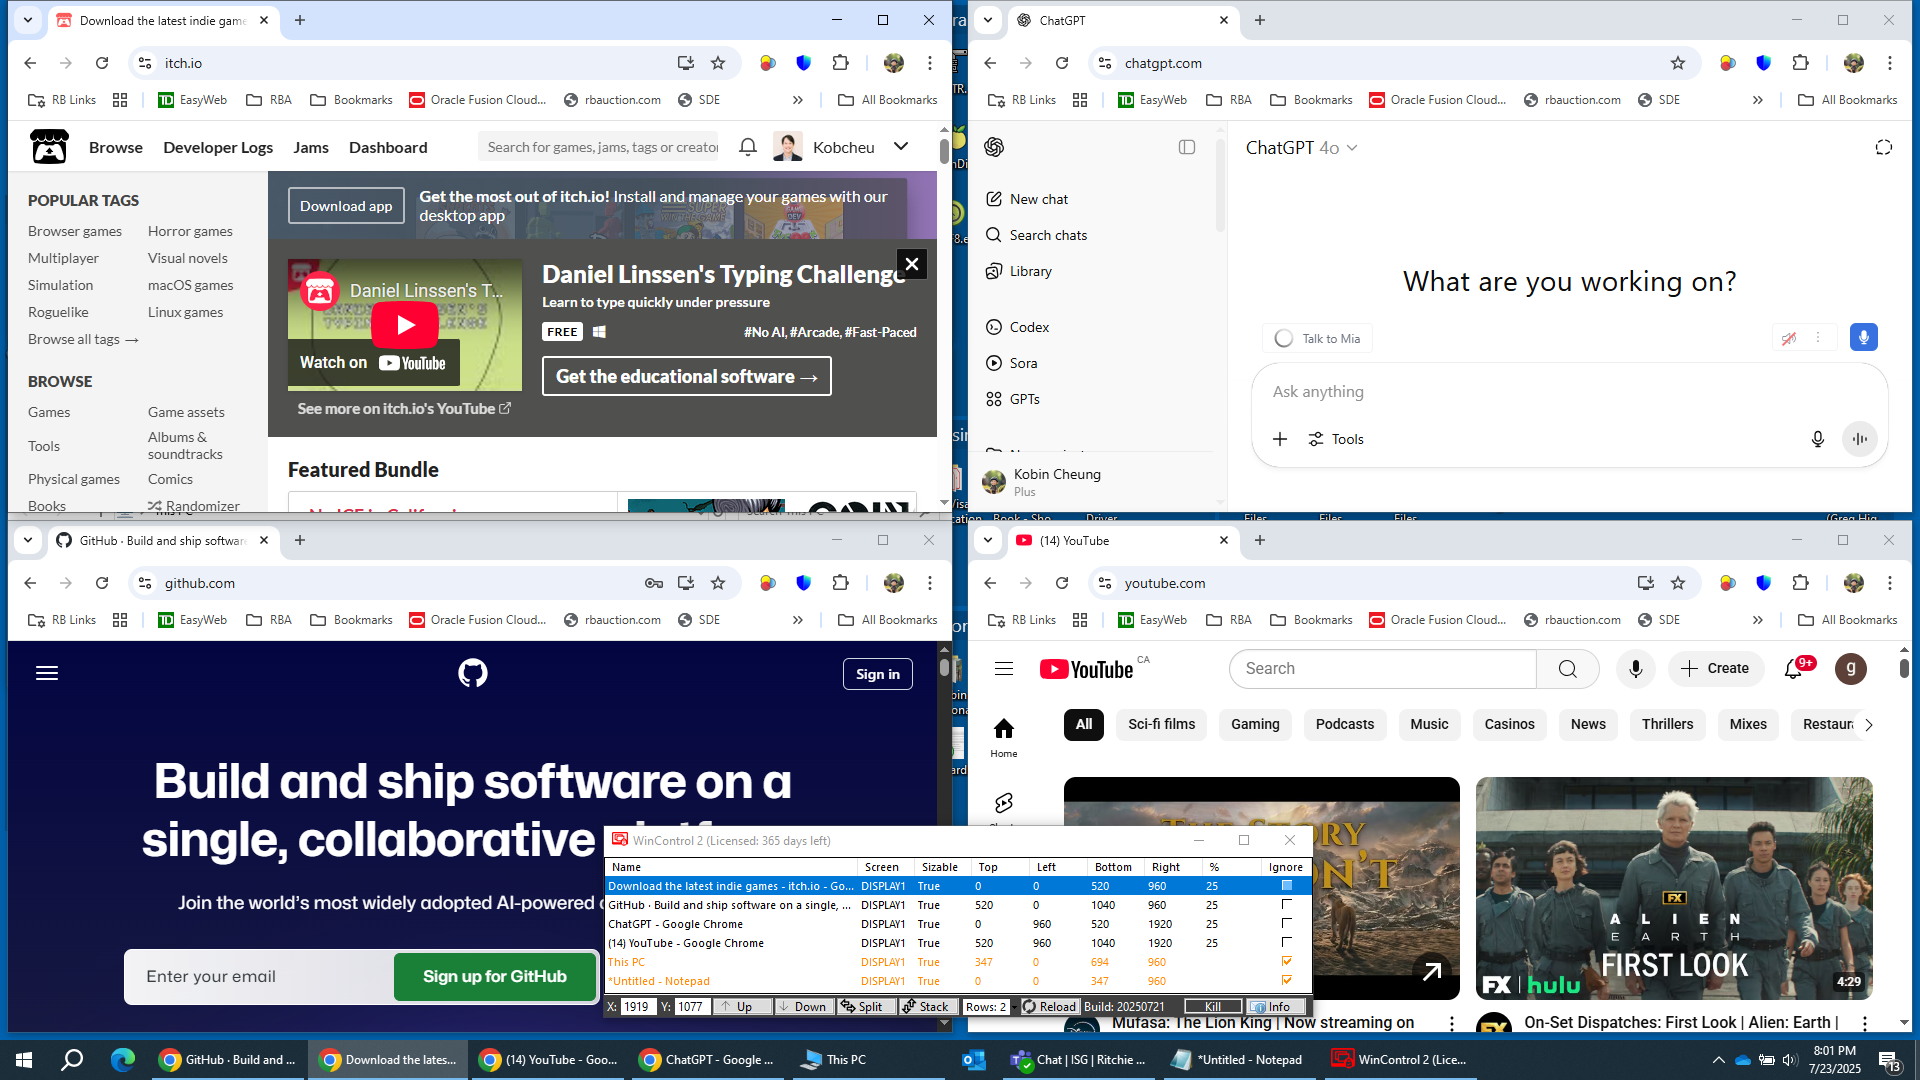Viewport: 1920px width, 1080px height.
Task: Open Developer Logs on itch.io
Action: pos(218,147)
